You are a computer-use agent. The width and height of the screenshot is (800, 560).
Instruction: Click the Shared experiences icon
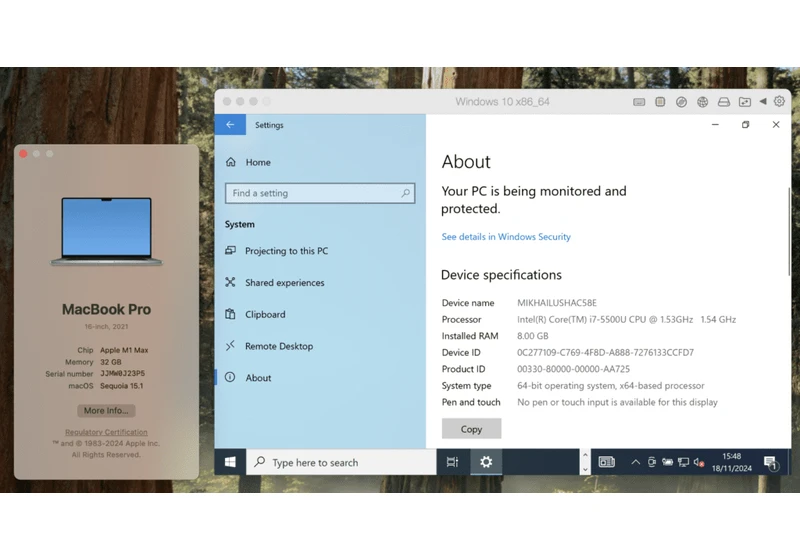click(x=231, y=282)
